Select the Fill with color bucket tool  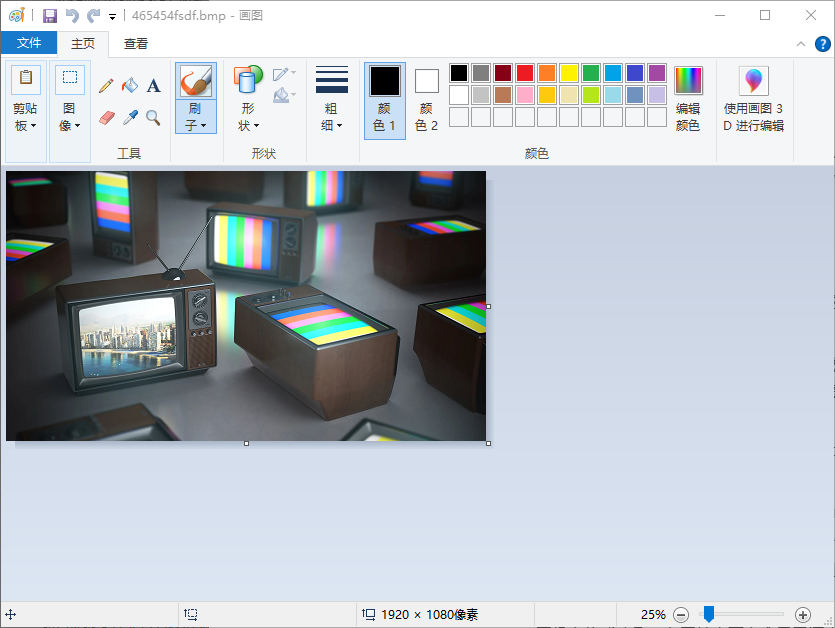[x=130, y=86]
